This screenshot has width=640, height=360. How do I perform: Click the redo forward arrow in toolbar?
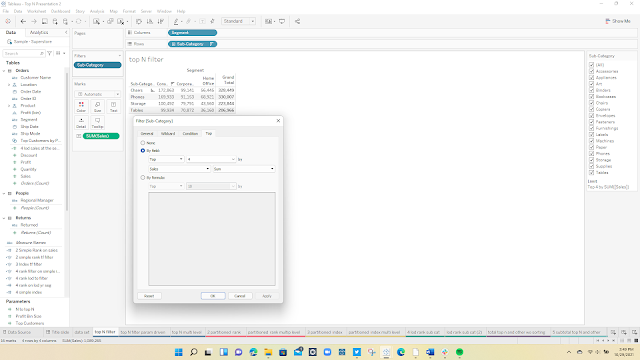(34, 21)
